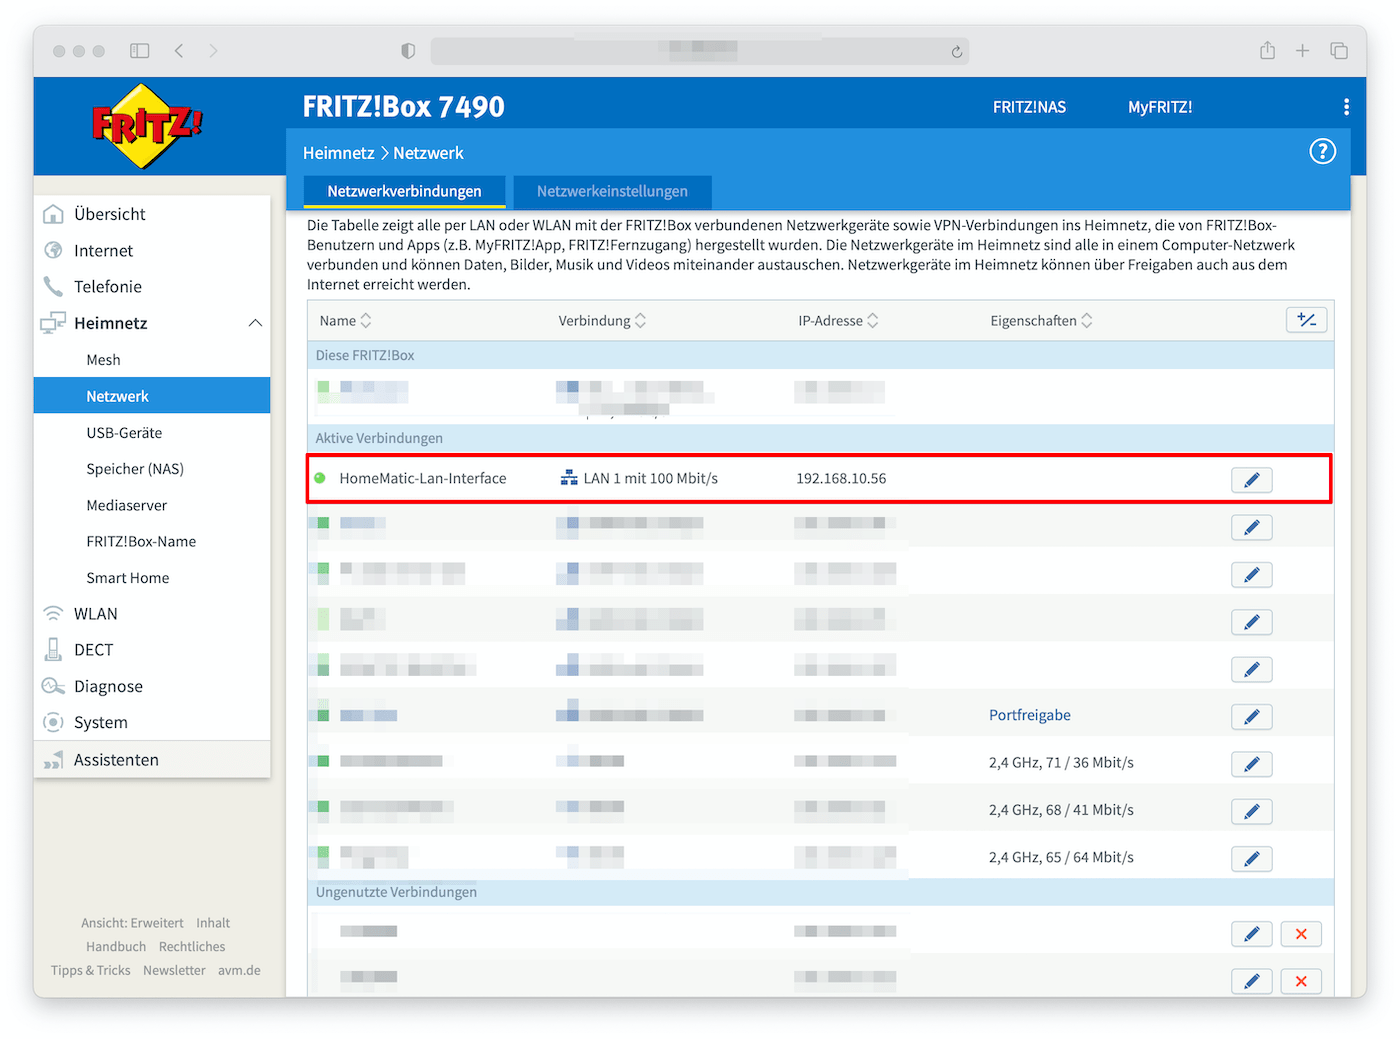
Task: Click the Portfreigabe link
Action: pyautogui.click(x=1030, y=715)
